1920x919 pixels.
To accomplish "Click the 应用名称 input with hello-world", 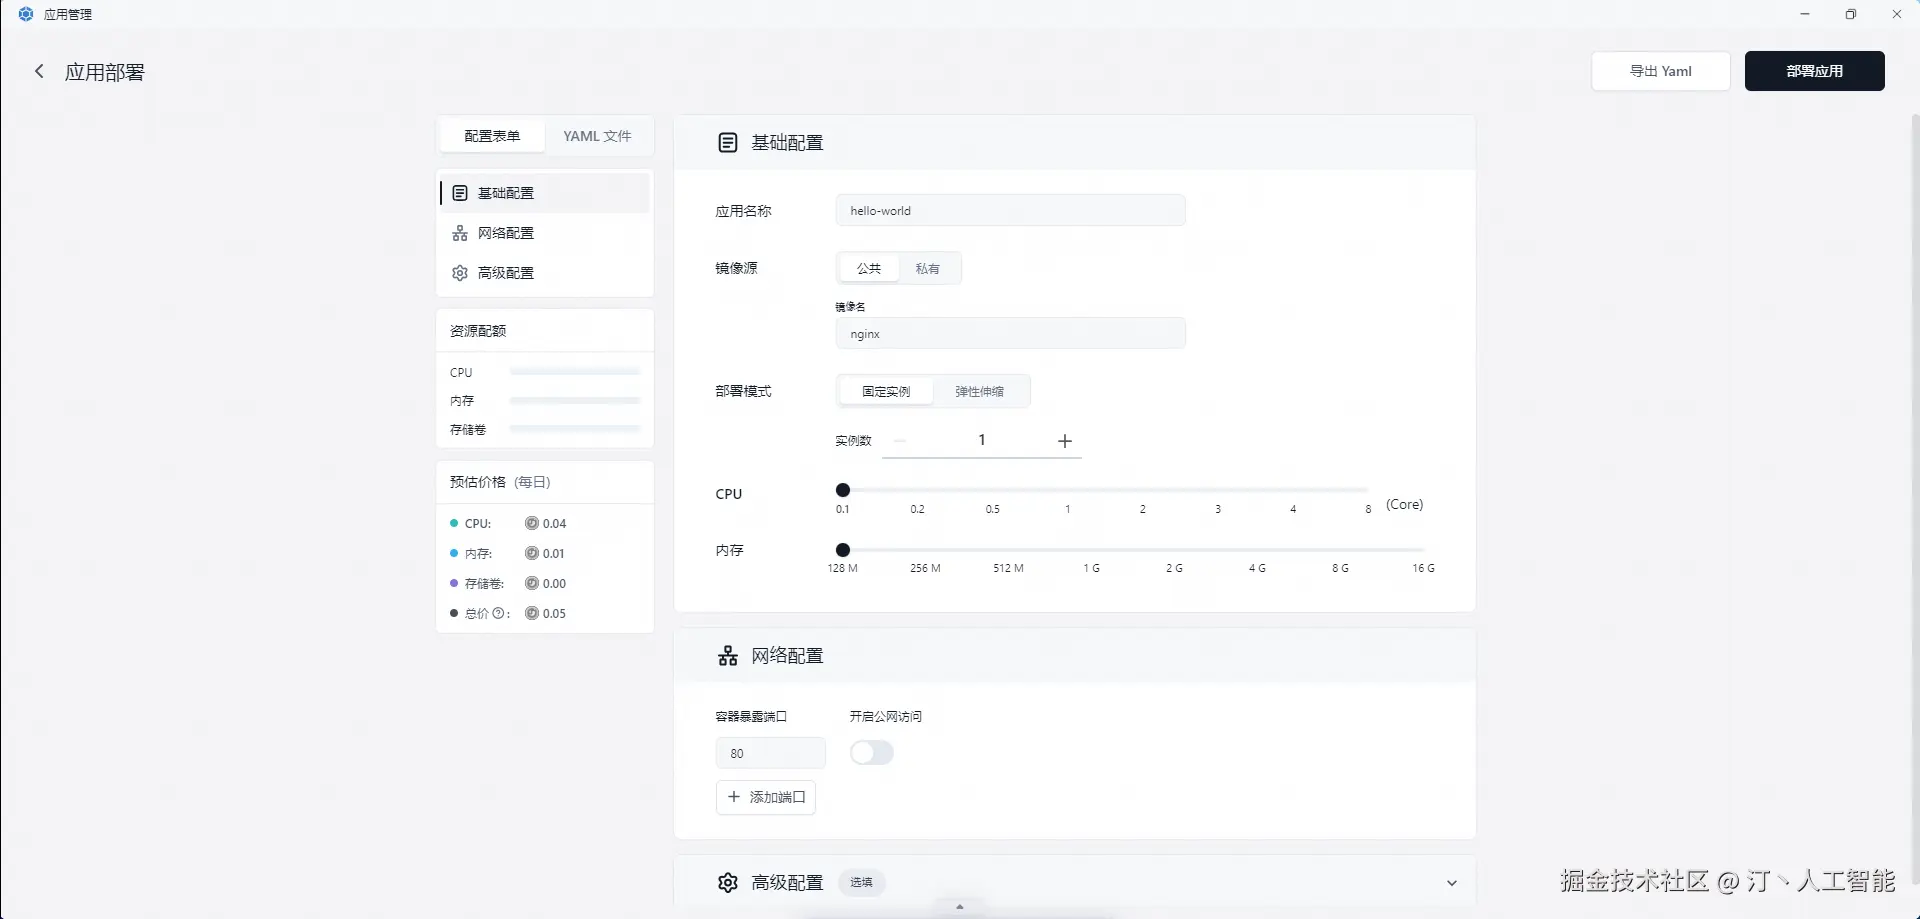I will click(1011, 210).
